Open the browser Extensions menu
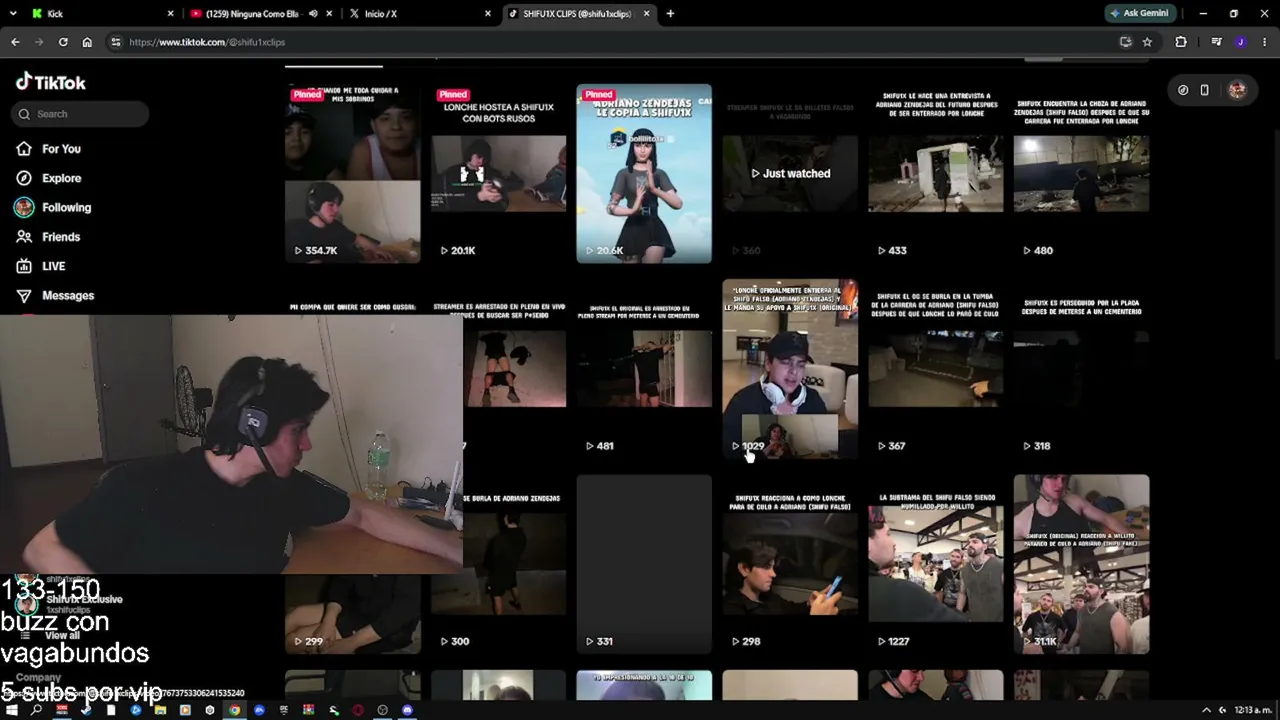Viewport: 1280px width, 720px height. (x=1181, y=42)
